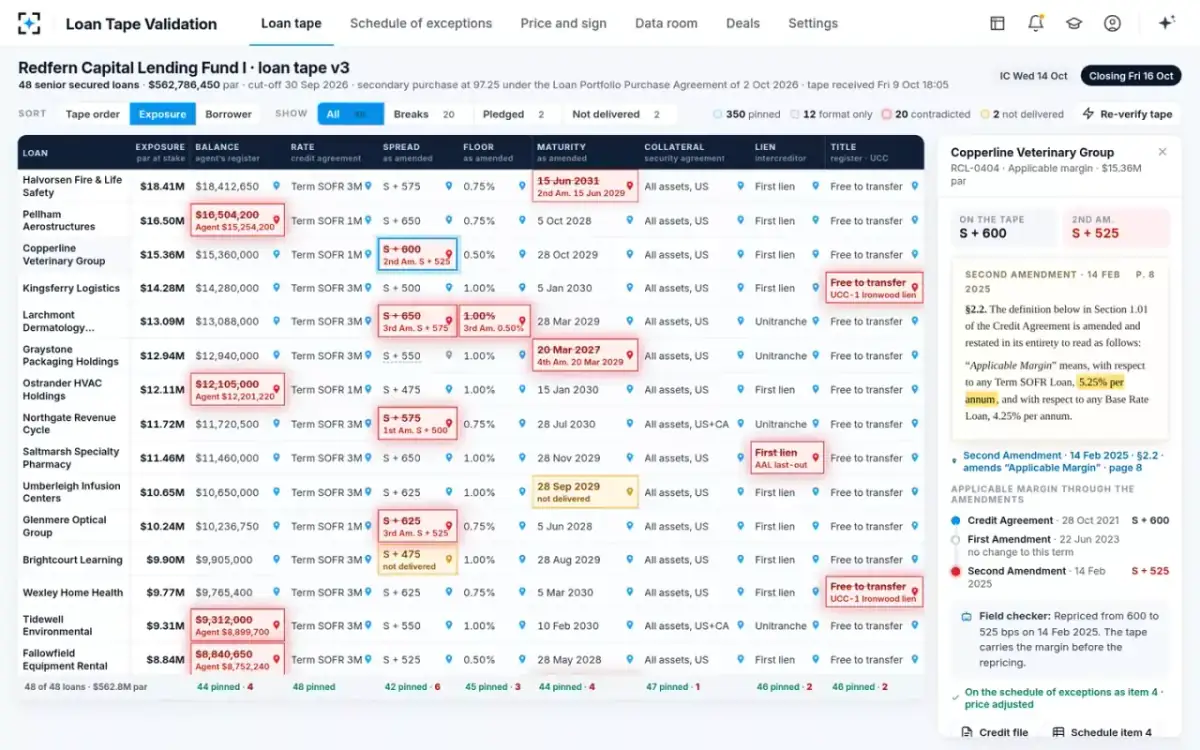This screenshot has width=1200, height=750.
Task: Open Schedule of exceptions tab
Action: [x=421, y=23]
